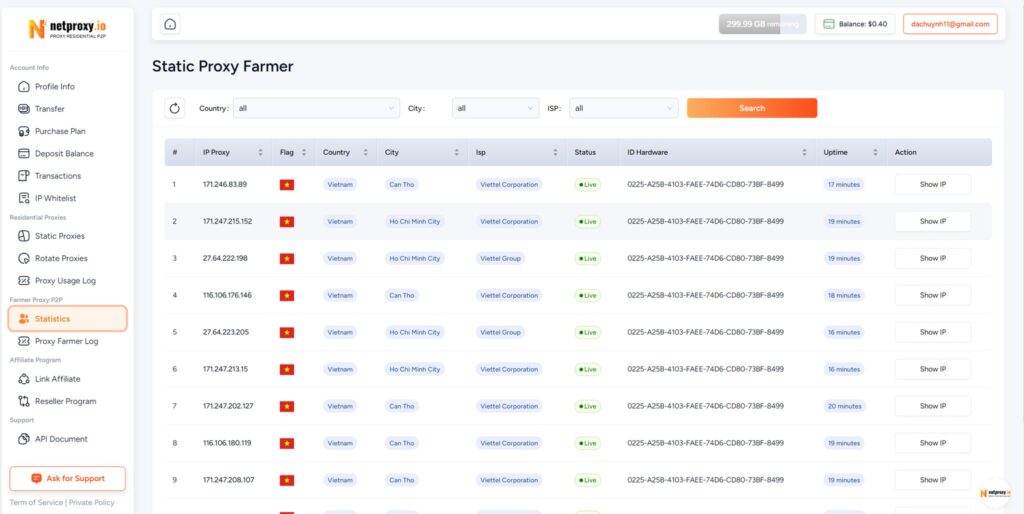This screenshot has width=1024, height=514.
Task: Sort by ID Hardware column arrows
Action: pos(804,152)
